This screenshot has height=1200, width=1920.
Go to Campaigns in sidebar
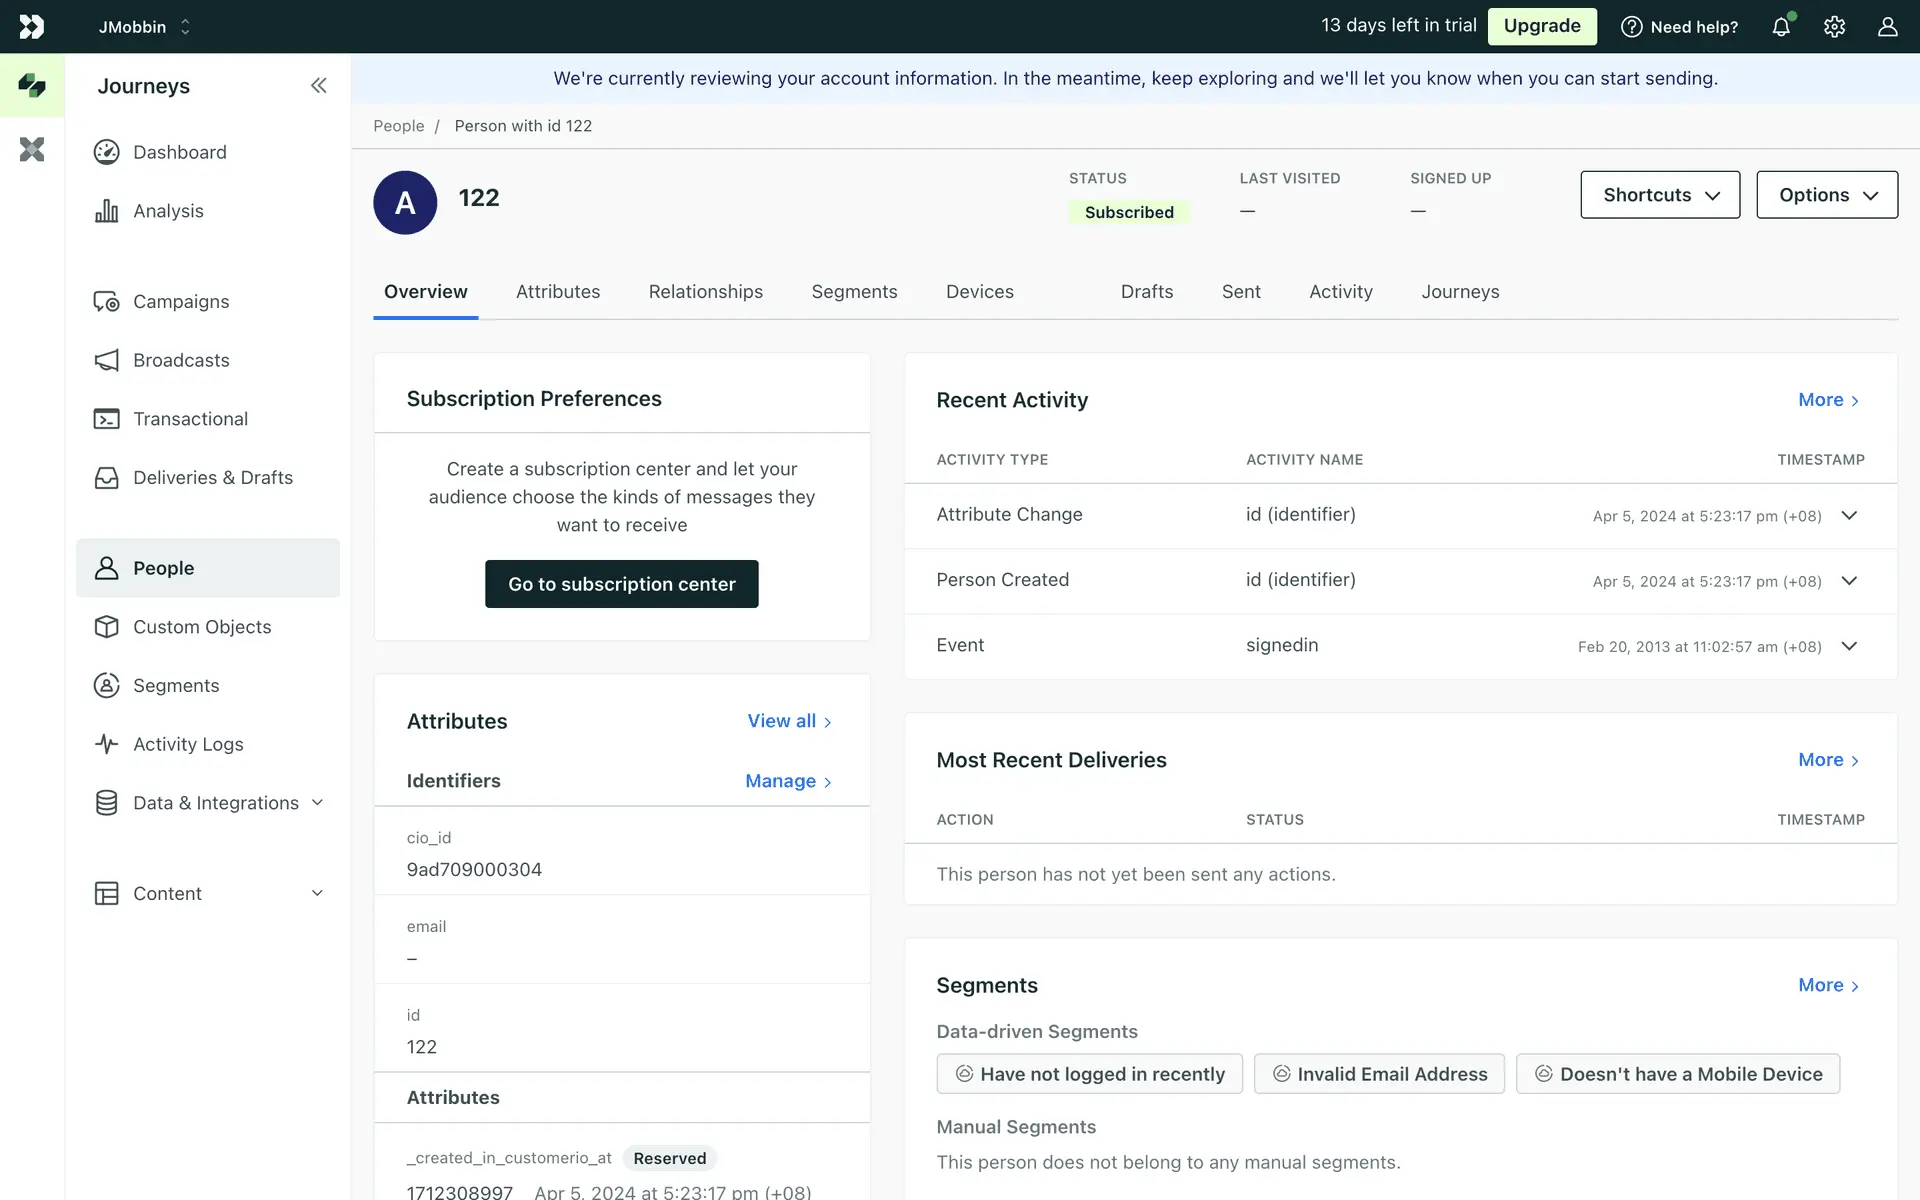[180, 302]
